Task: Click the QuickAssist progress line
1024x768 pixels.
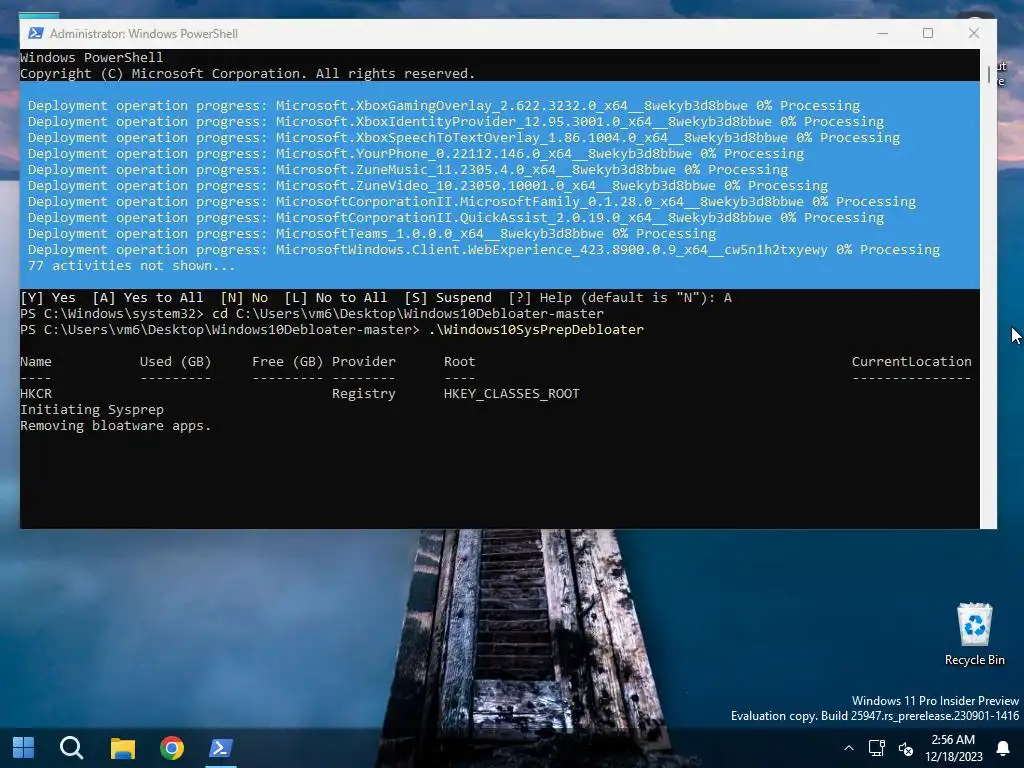Action: pyautogui.click(x=456, y=218)
